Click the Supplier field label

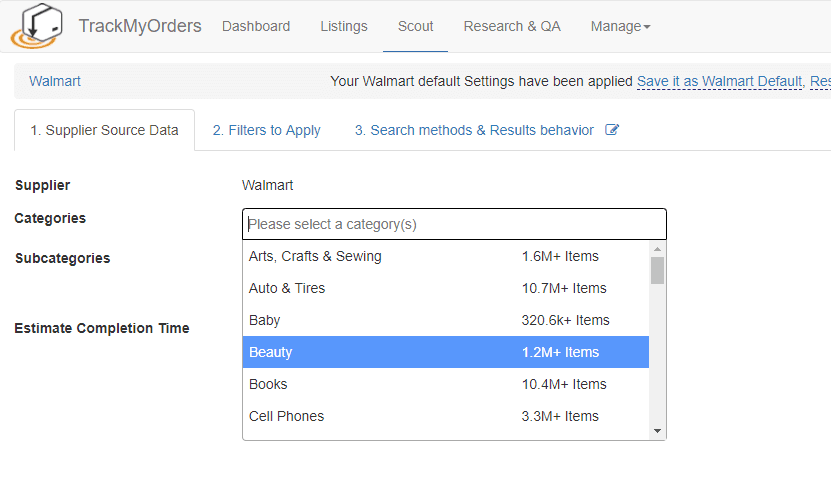pyautogui.click(x=42, y=185)
